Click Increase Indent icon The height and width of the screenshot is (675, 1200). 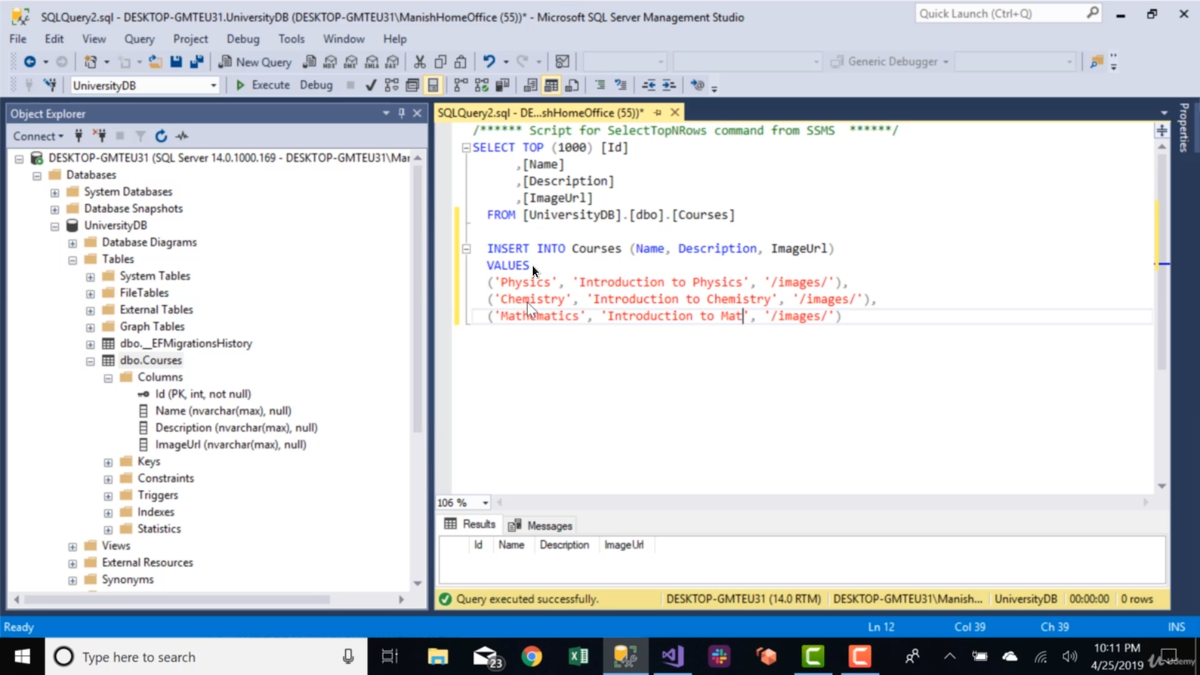click(x=668, y=86)
